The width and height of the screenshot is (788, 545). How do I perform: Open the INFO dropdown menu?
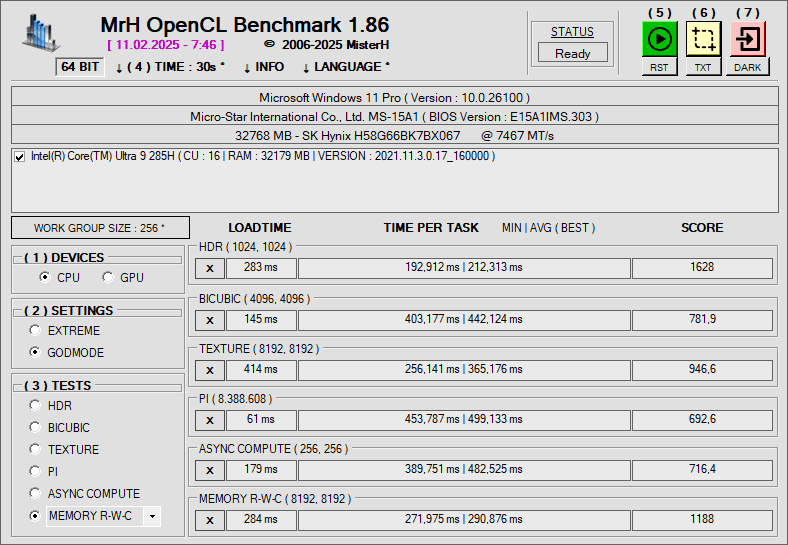pyautogui.click(x=264, y=67)
